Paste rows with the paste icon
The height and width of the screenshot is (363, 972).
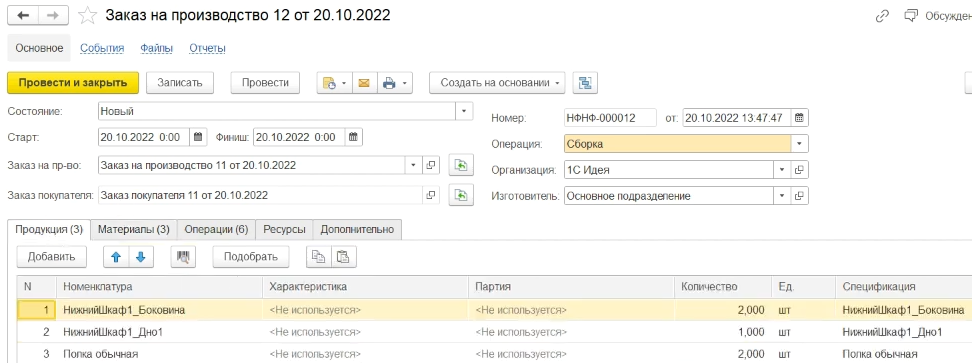point(344,257)
